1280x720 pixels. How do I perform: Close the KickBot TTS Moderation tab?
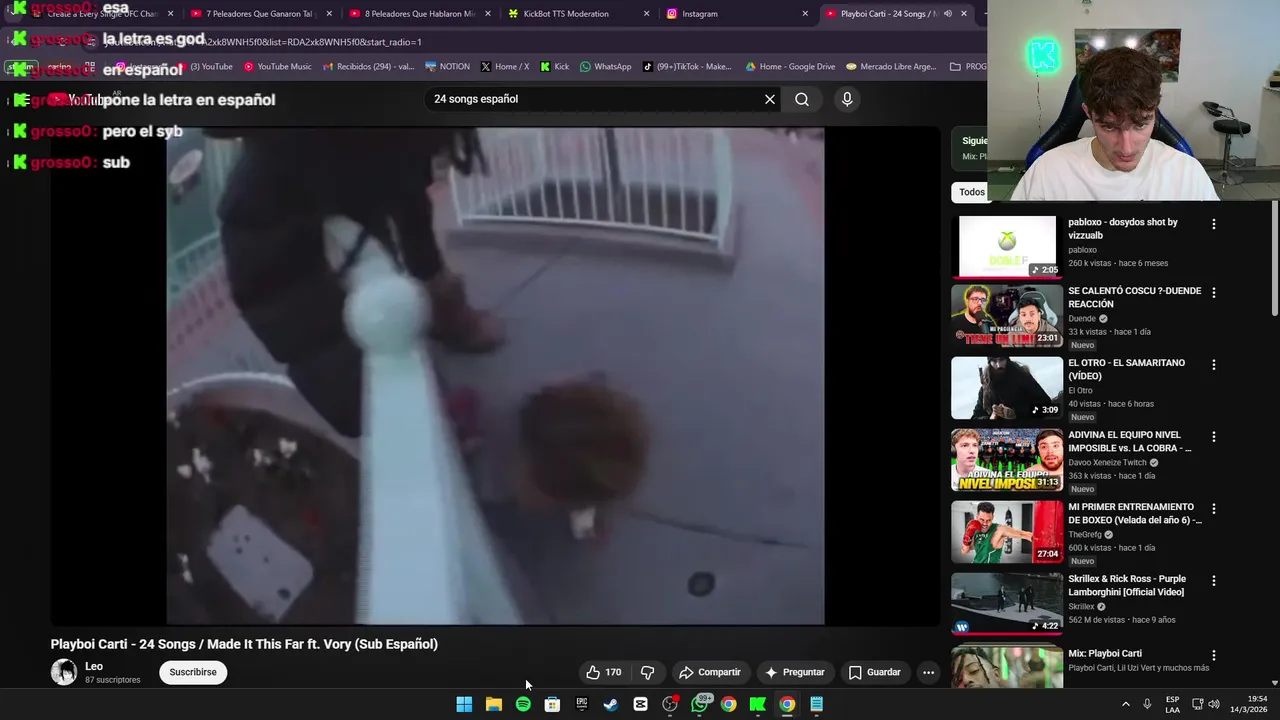point(646,14)
